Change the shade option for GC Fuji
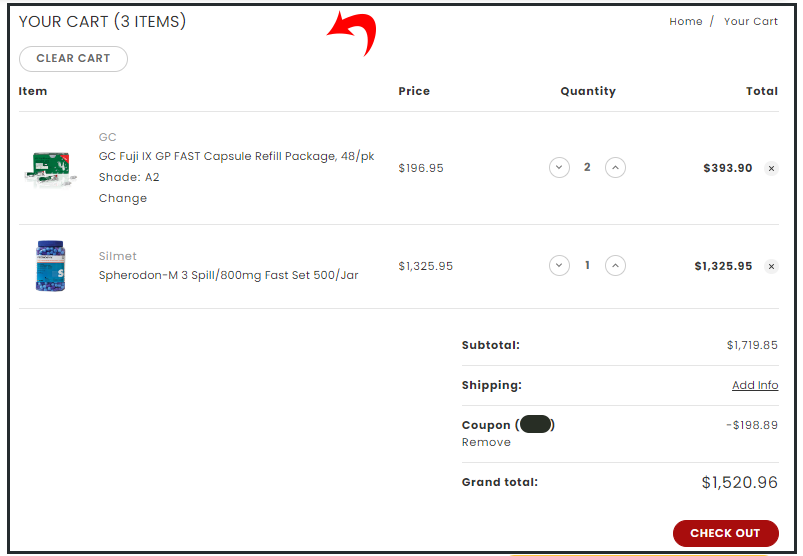Image resolution: width=803 pixels, height=556 pixels. (123, 198)
